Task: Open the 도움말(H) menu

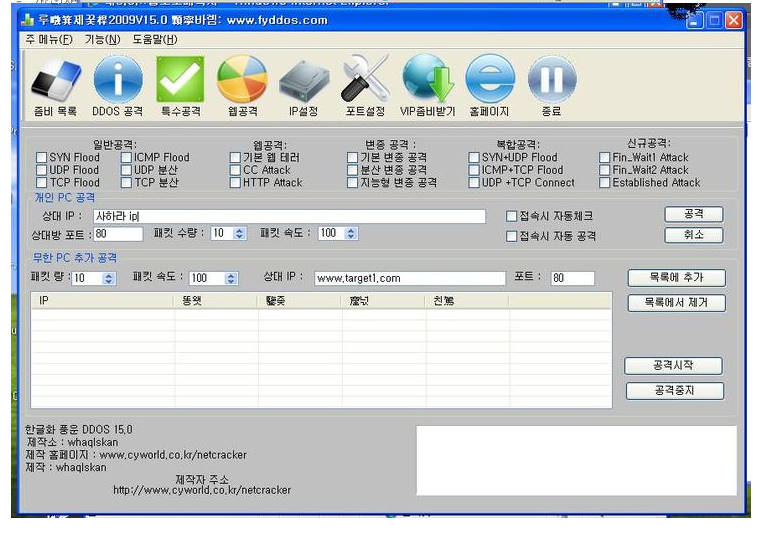Action: click(x=155, y=39)
